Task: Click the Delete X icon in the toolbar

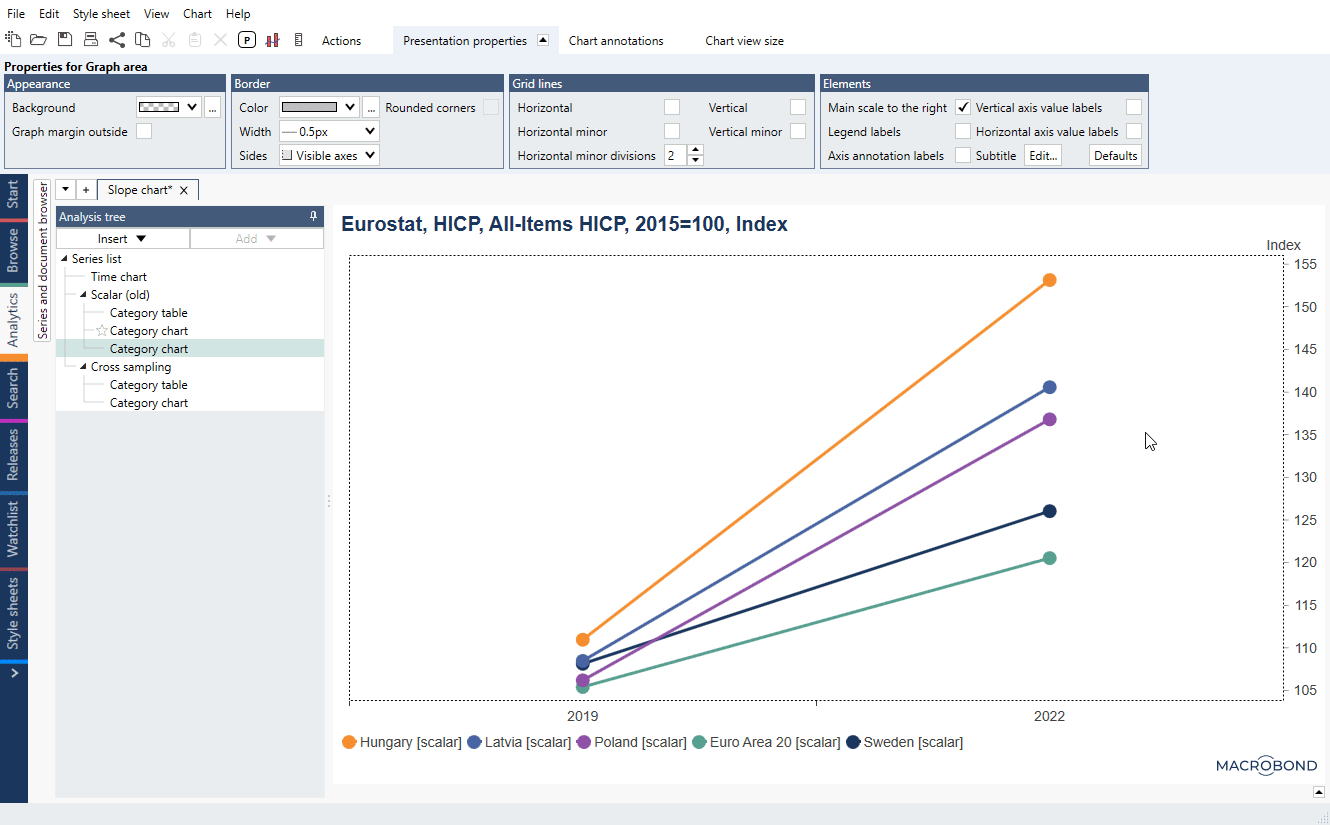Action: point(221,40)
